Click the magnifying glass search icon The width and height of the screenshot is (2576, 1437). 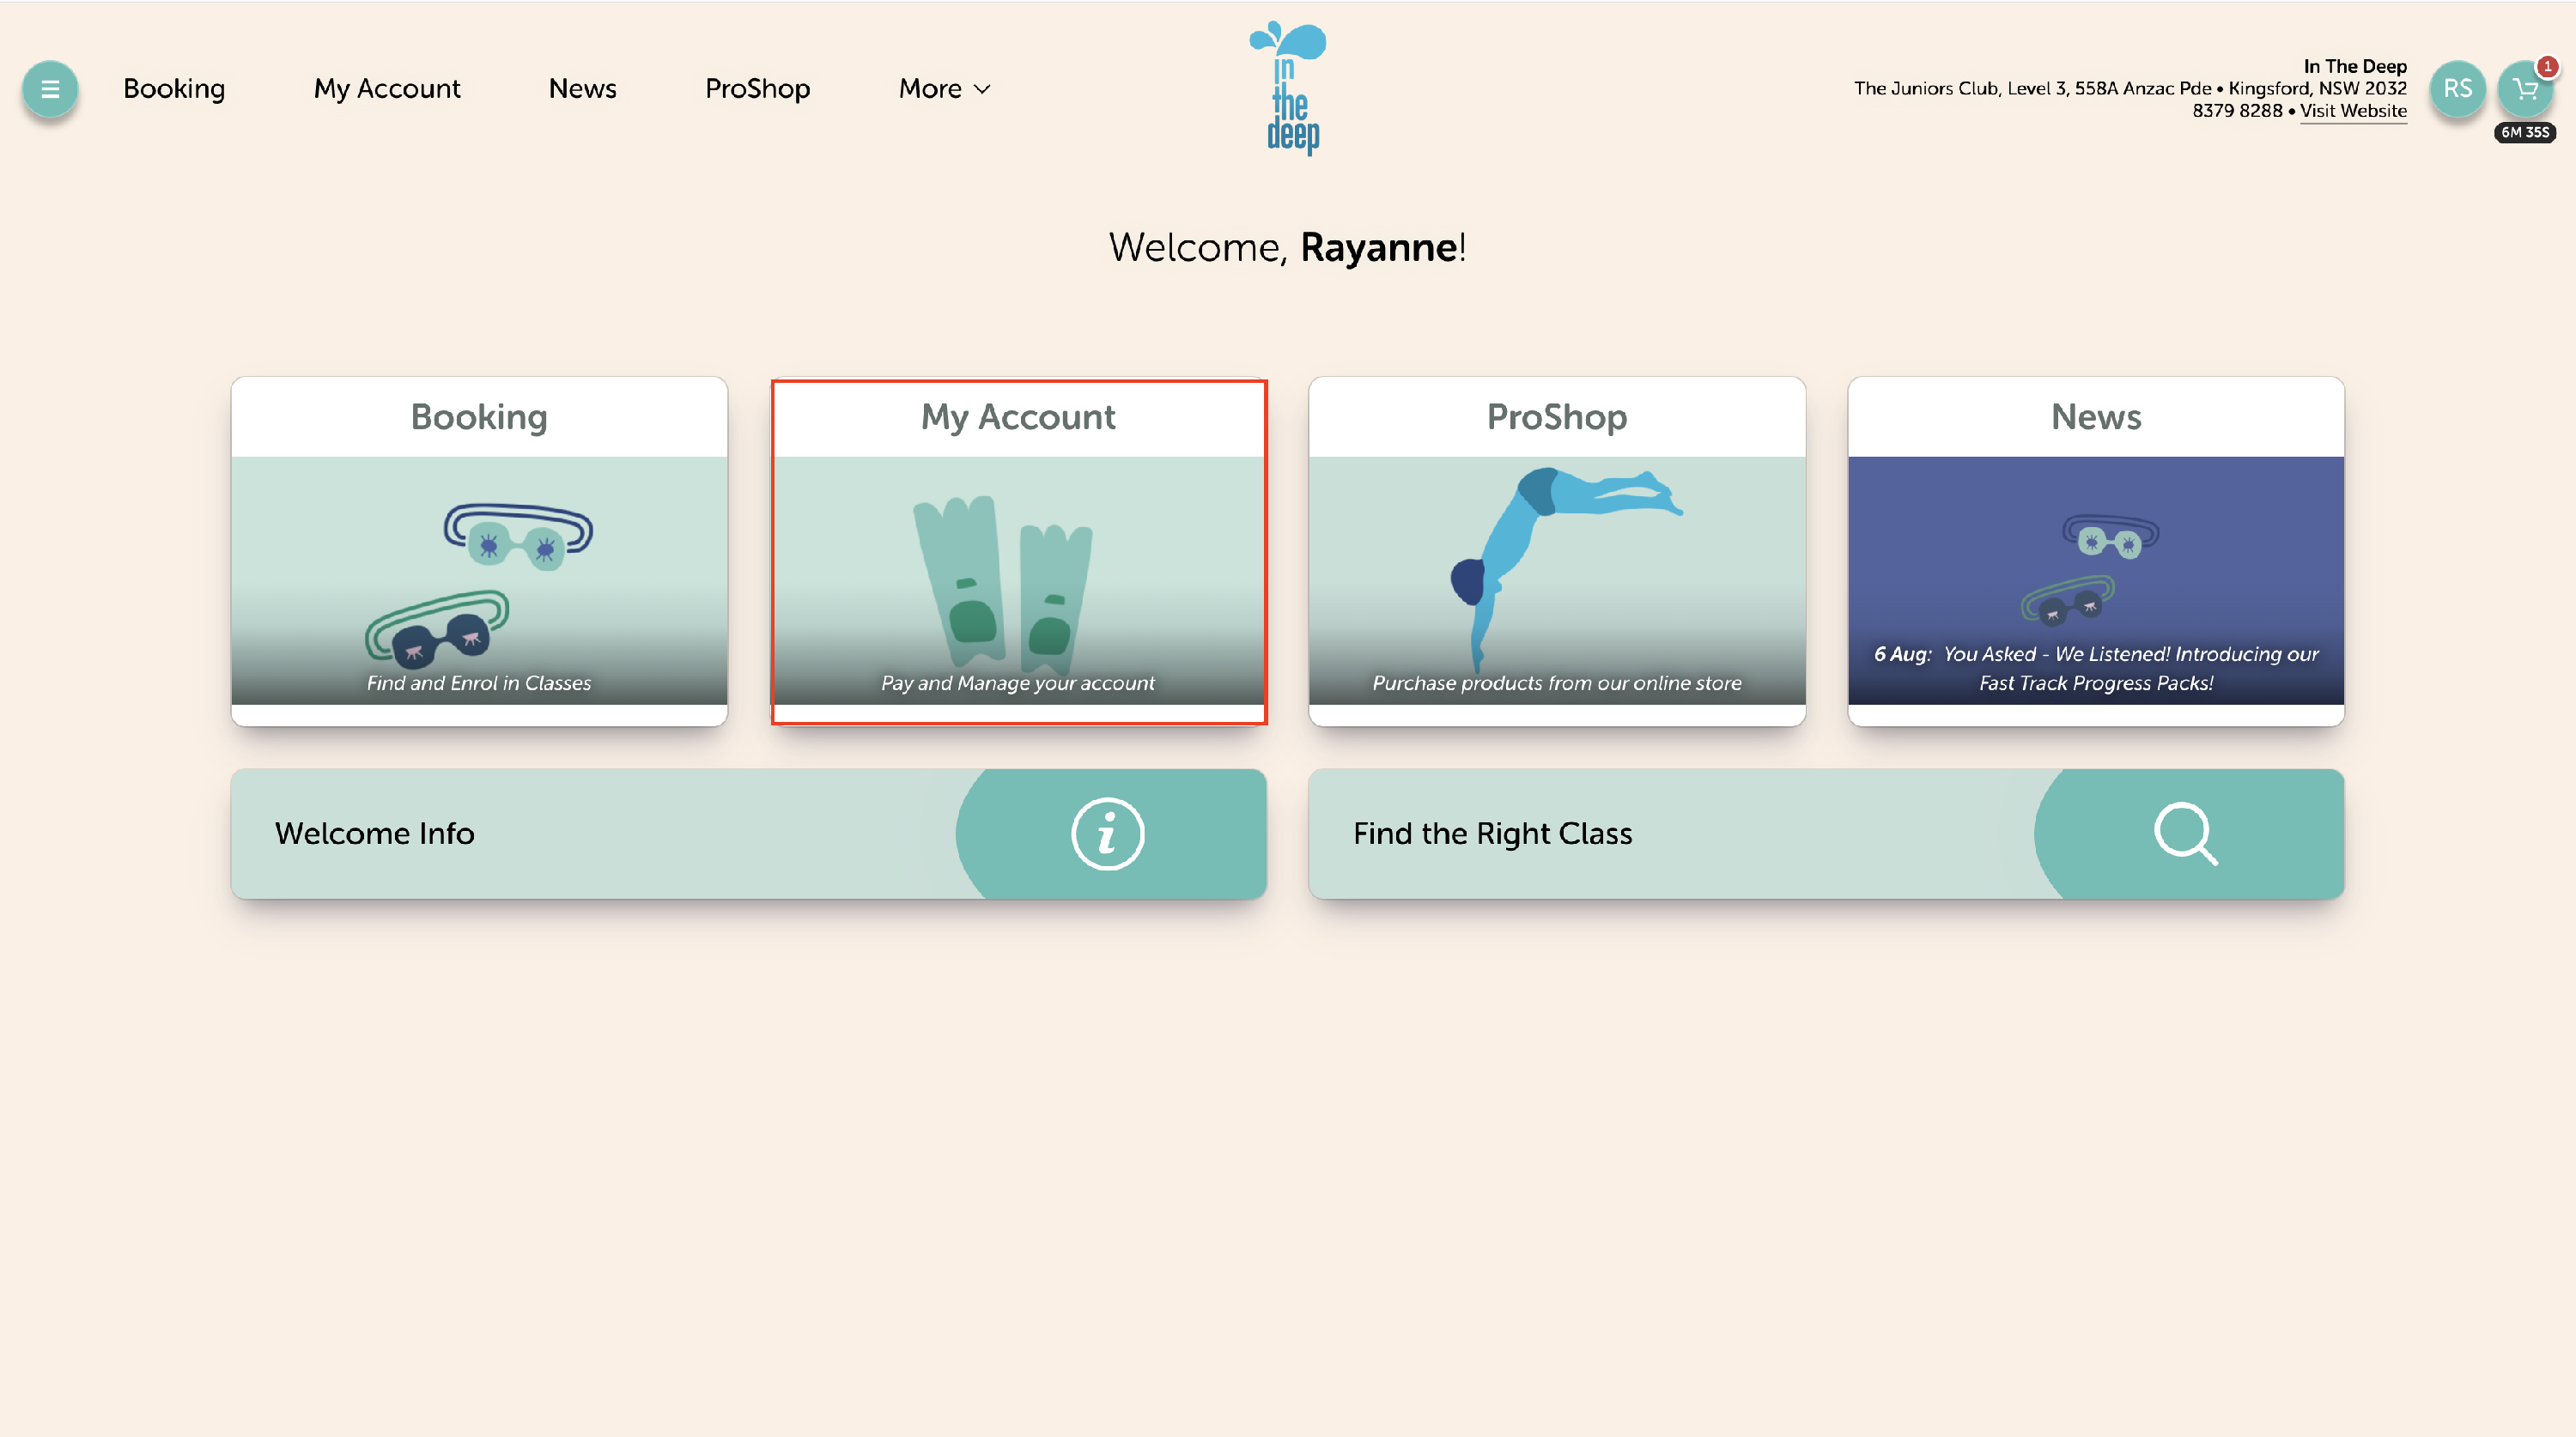[2185, 833]
